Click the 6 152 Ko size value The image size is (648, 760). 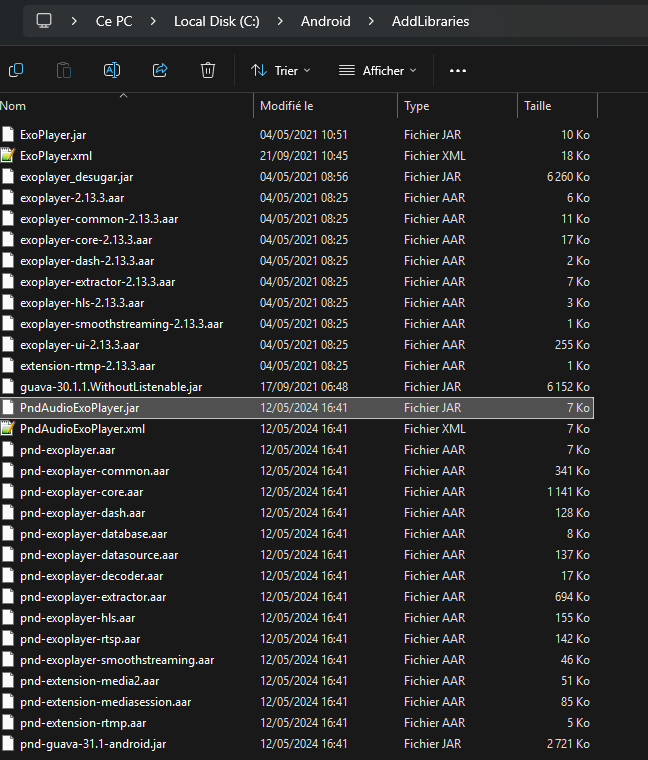(x=568, y=387)
